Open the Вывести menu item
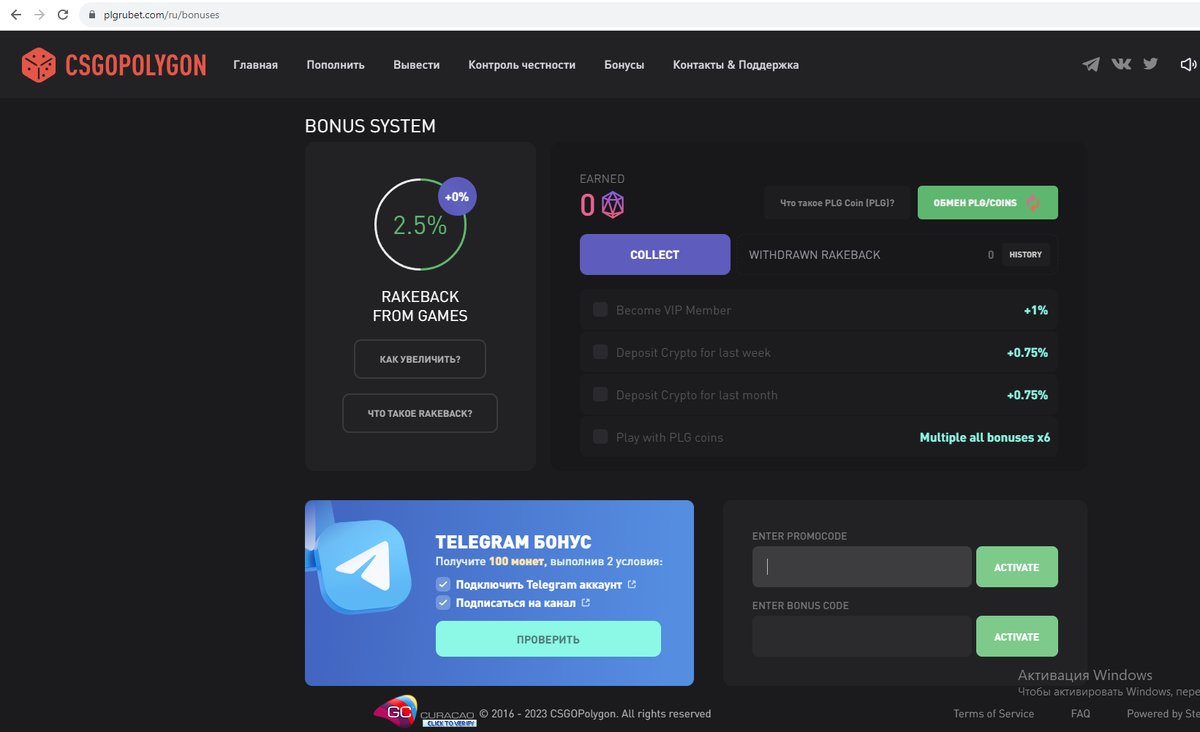Image resolution: width=1200 pixels, height=732 pixels. pos(417,65)
